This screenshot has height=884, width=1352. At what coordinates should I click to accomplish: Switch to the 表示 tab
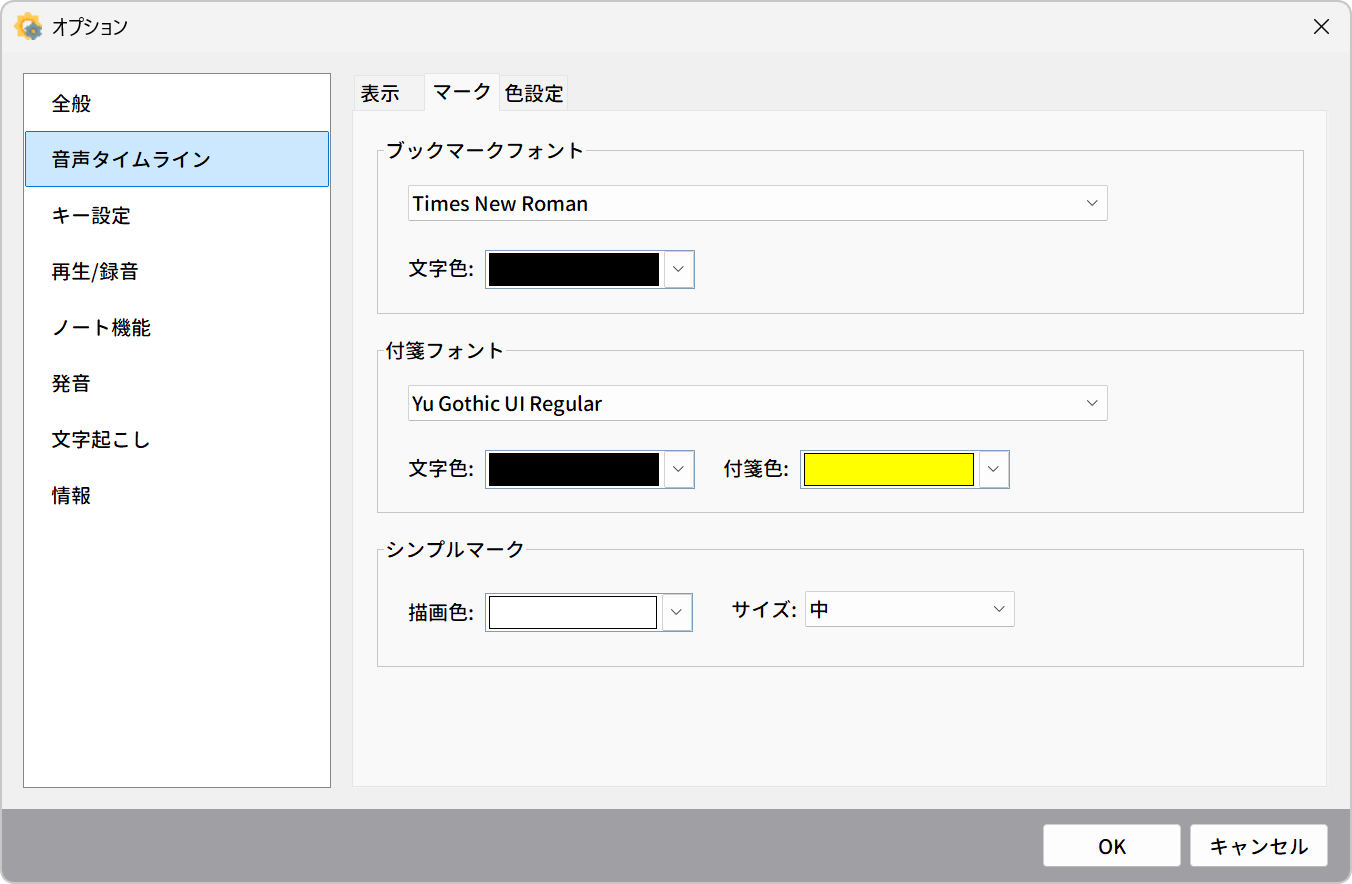[388, 93]
